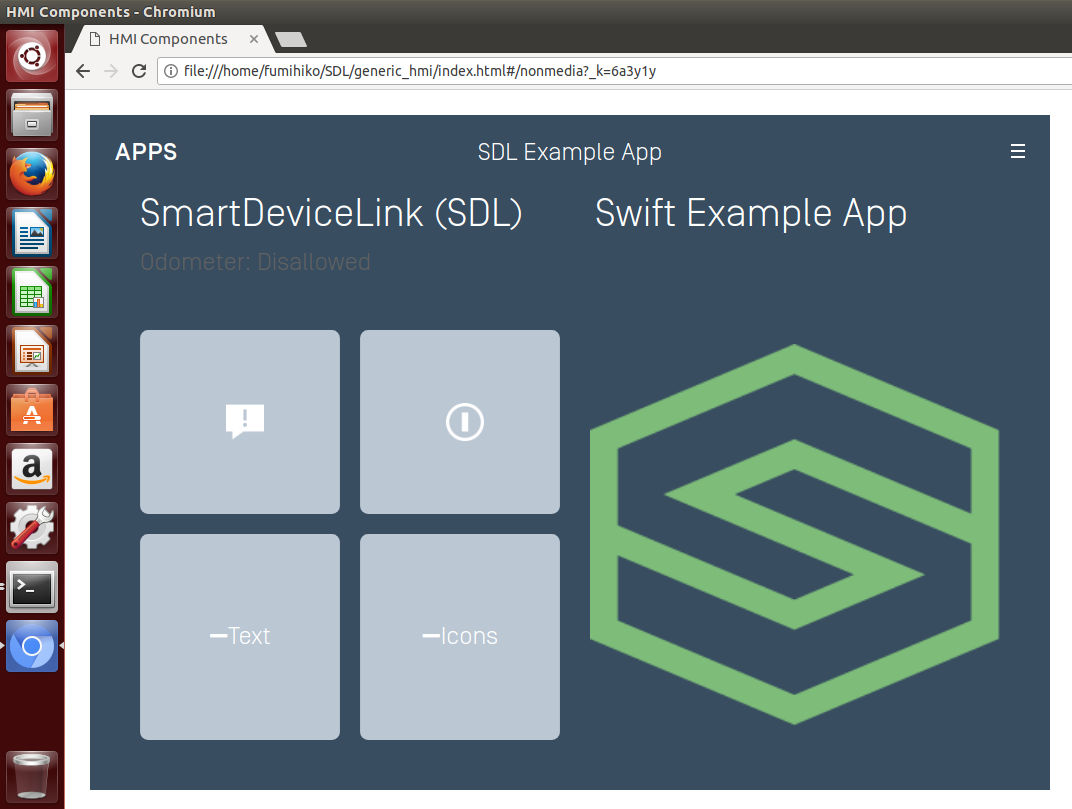Click the circled bar icon soft button tile
This screenshot has height=809, width=1072.
pyautogui.click(x=459, y=421)
